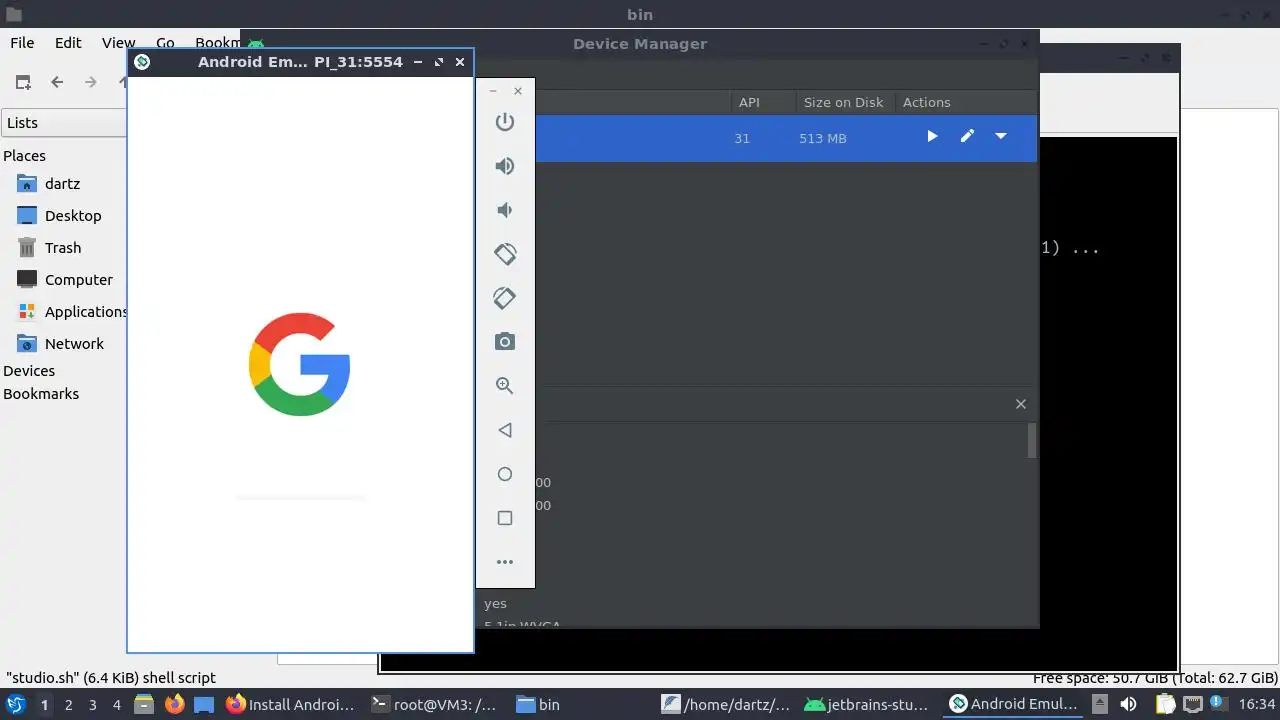Close the emulator toolbar panel

(x=517, y=91)
